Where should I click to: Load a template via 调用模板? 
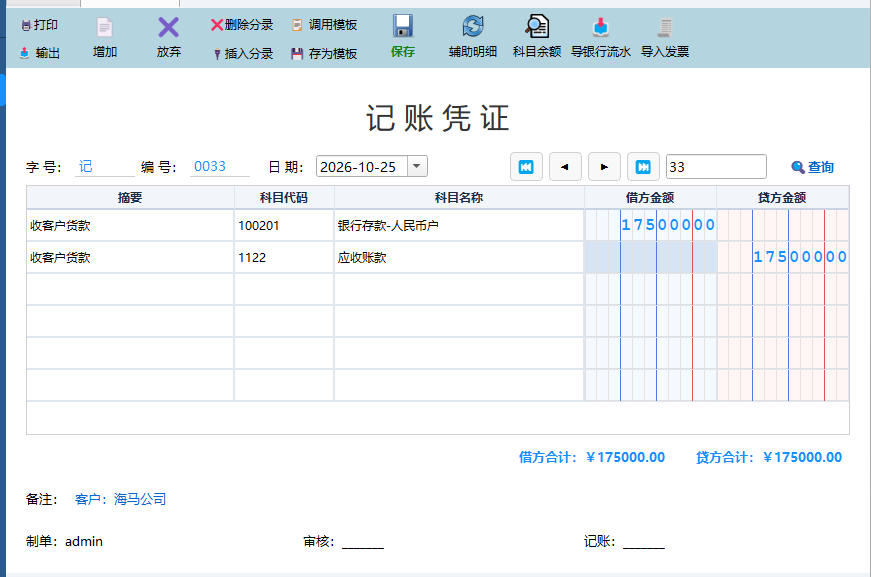[x=324, y=25]
